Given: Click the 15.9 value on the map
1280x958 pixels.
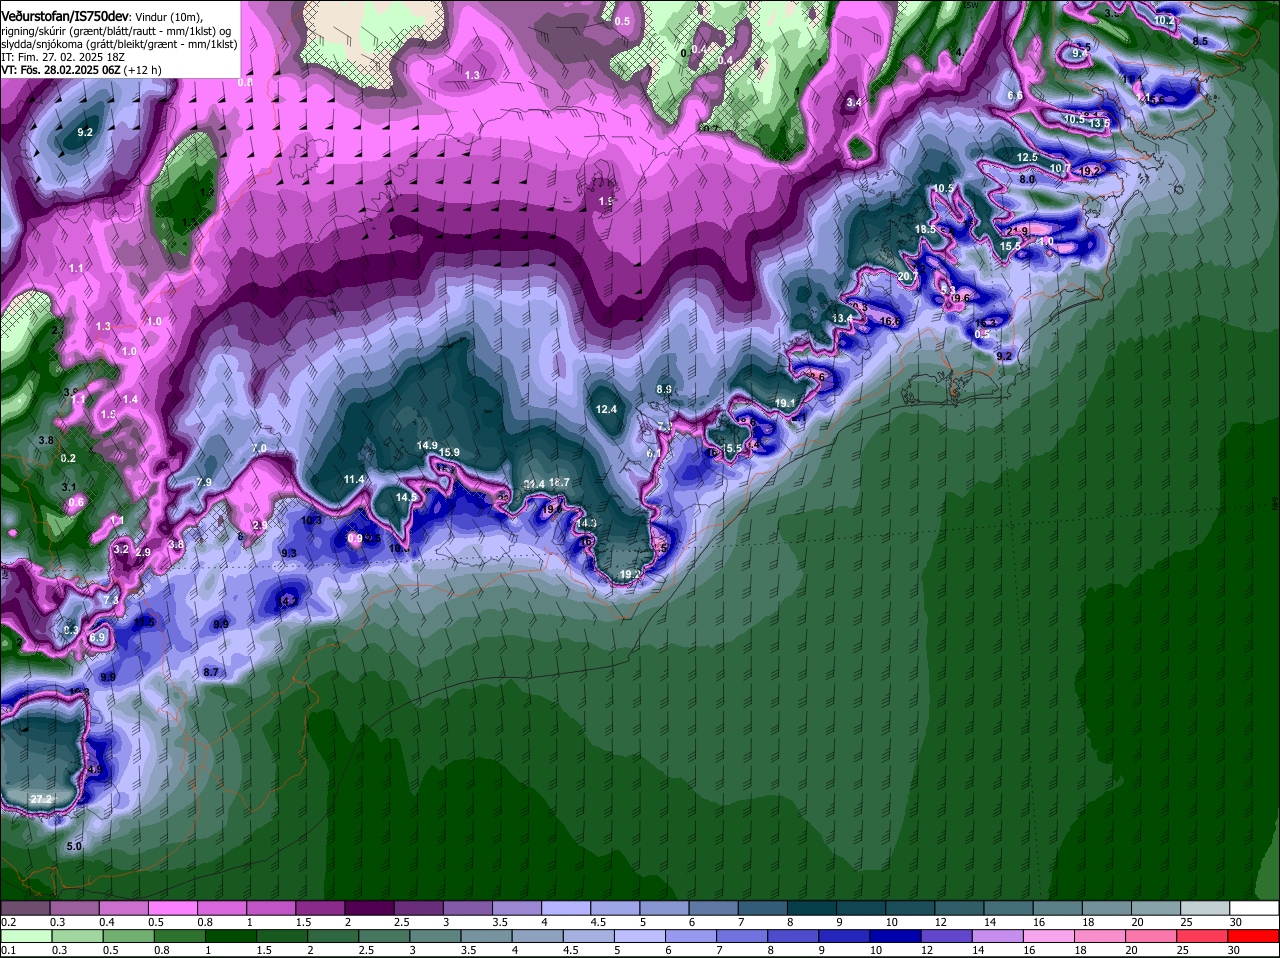Looking at the screenshot, I should [x=449, y=452].
